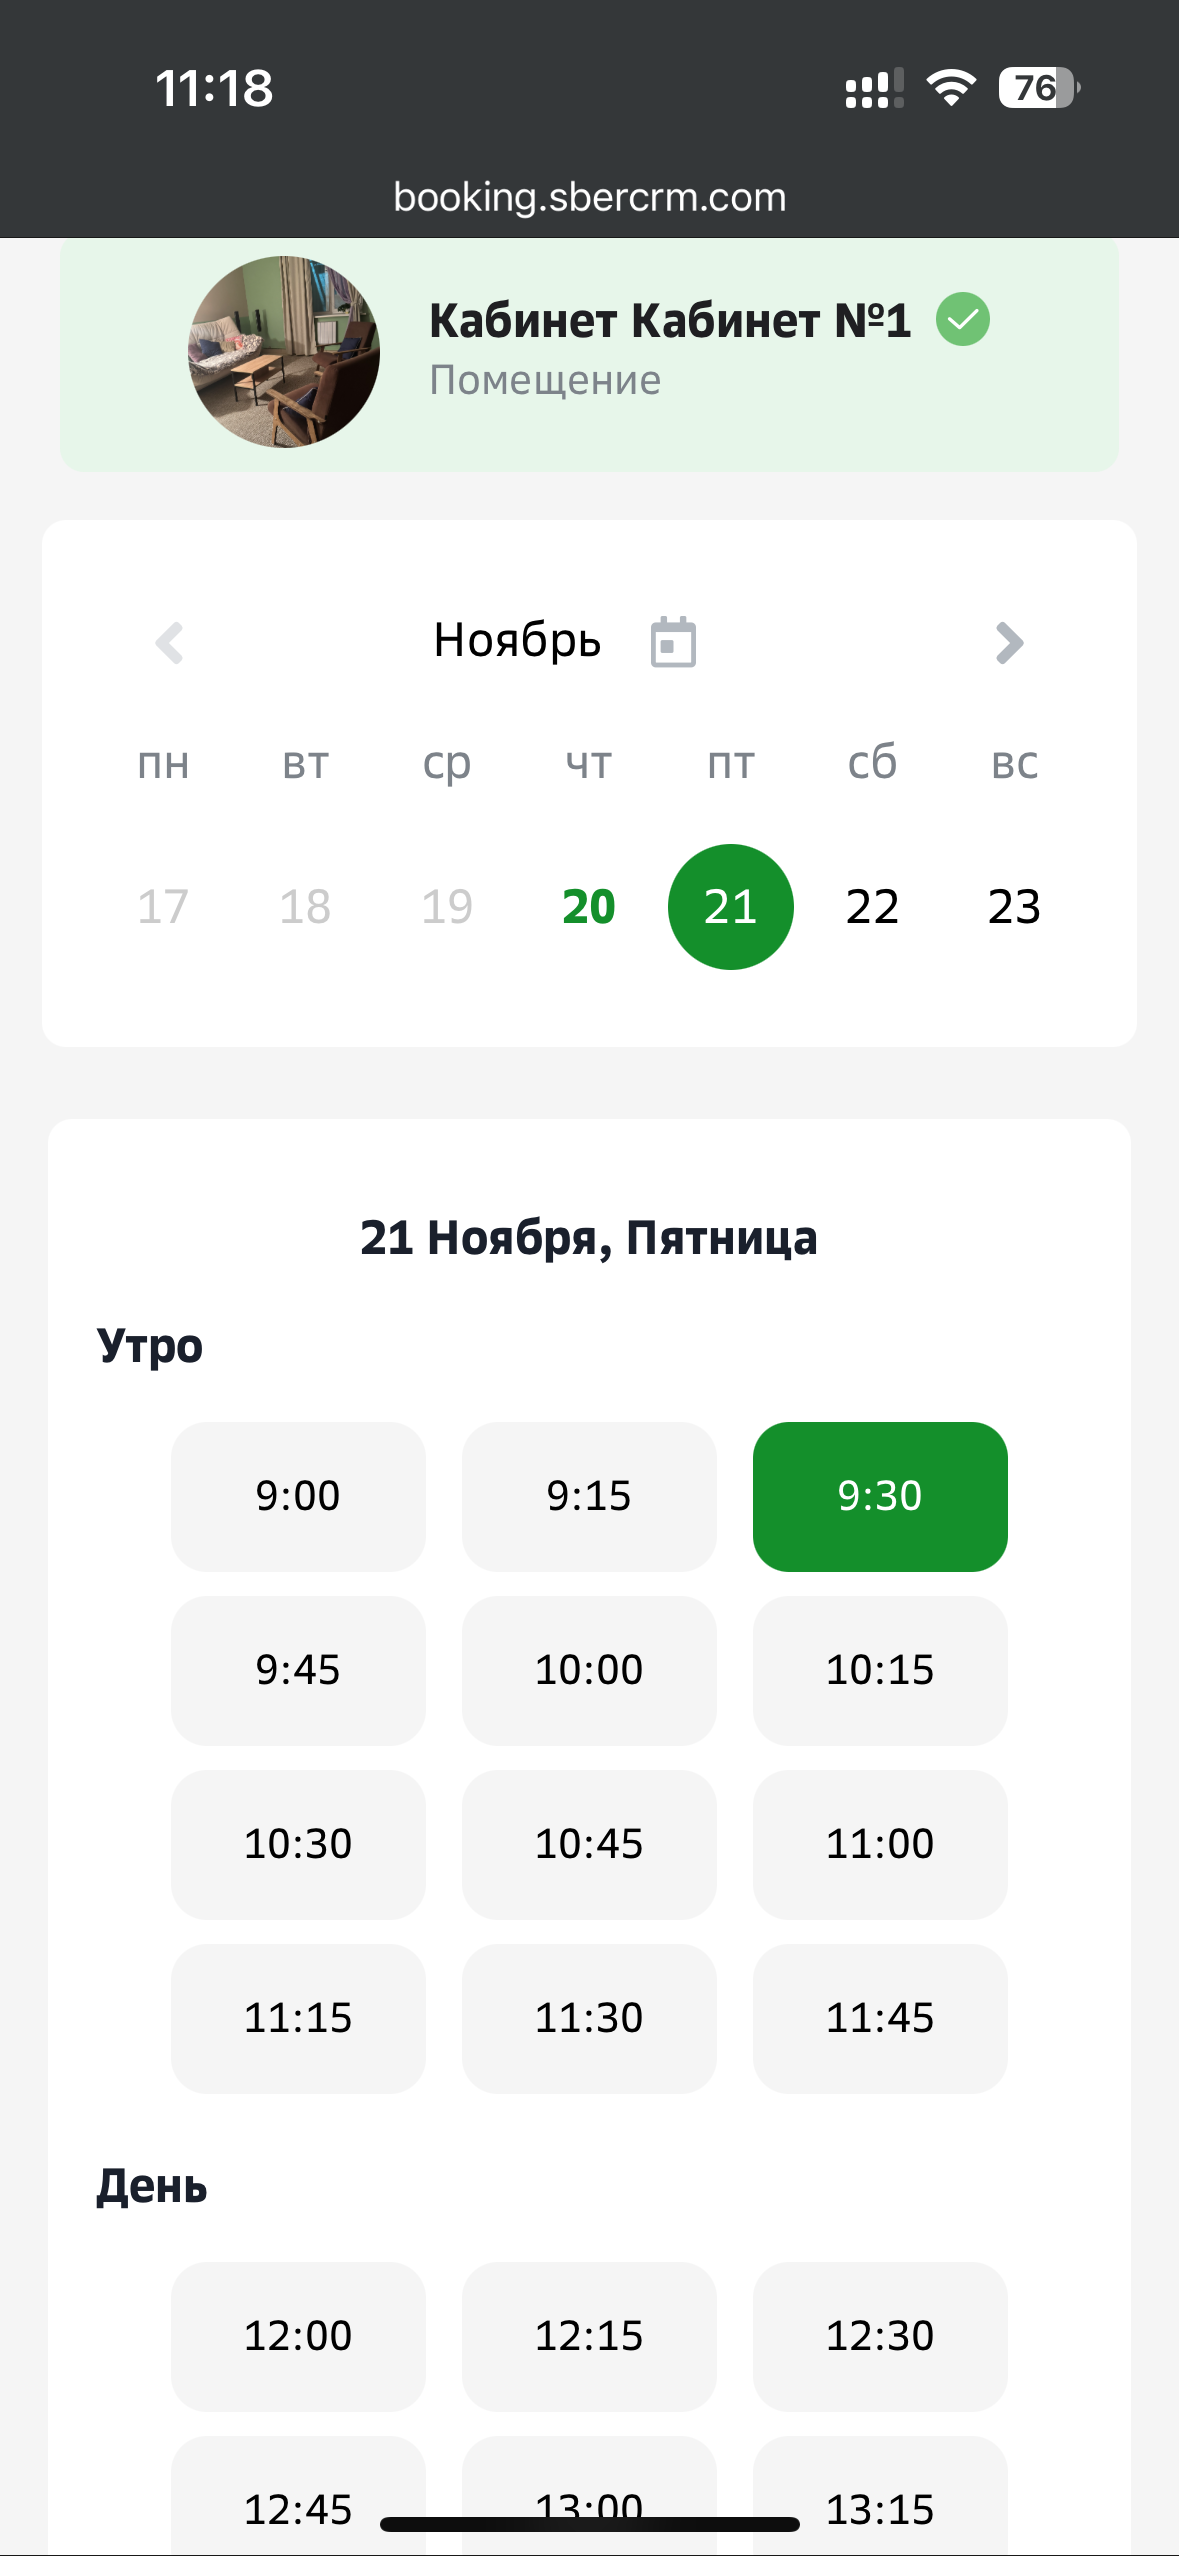Tap the Wi-Fi status icon
This screenshot has width=1179, height=2556.
(x=951, y=88)
